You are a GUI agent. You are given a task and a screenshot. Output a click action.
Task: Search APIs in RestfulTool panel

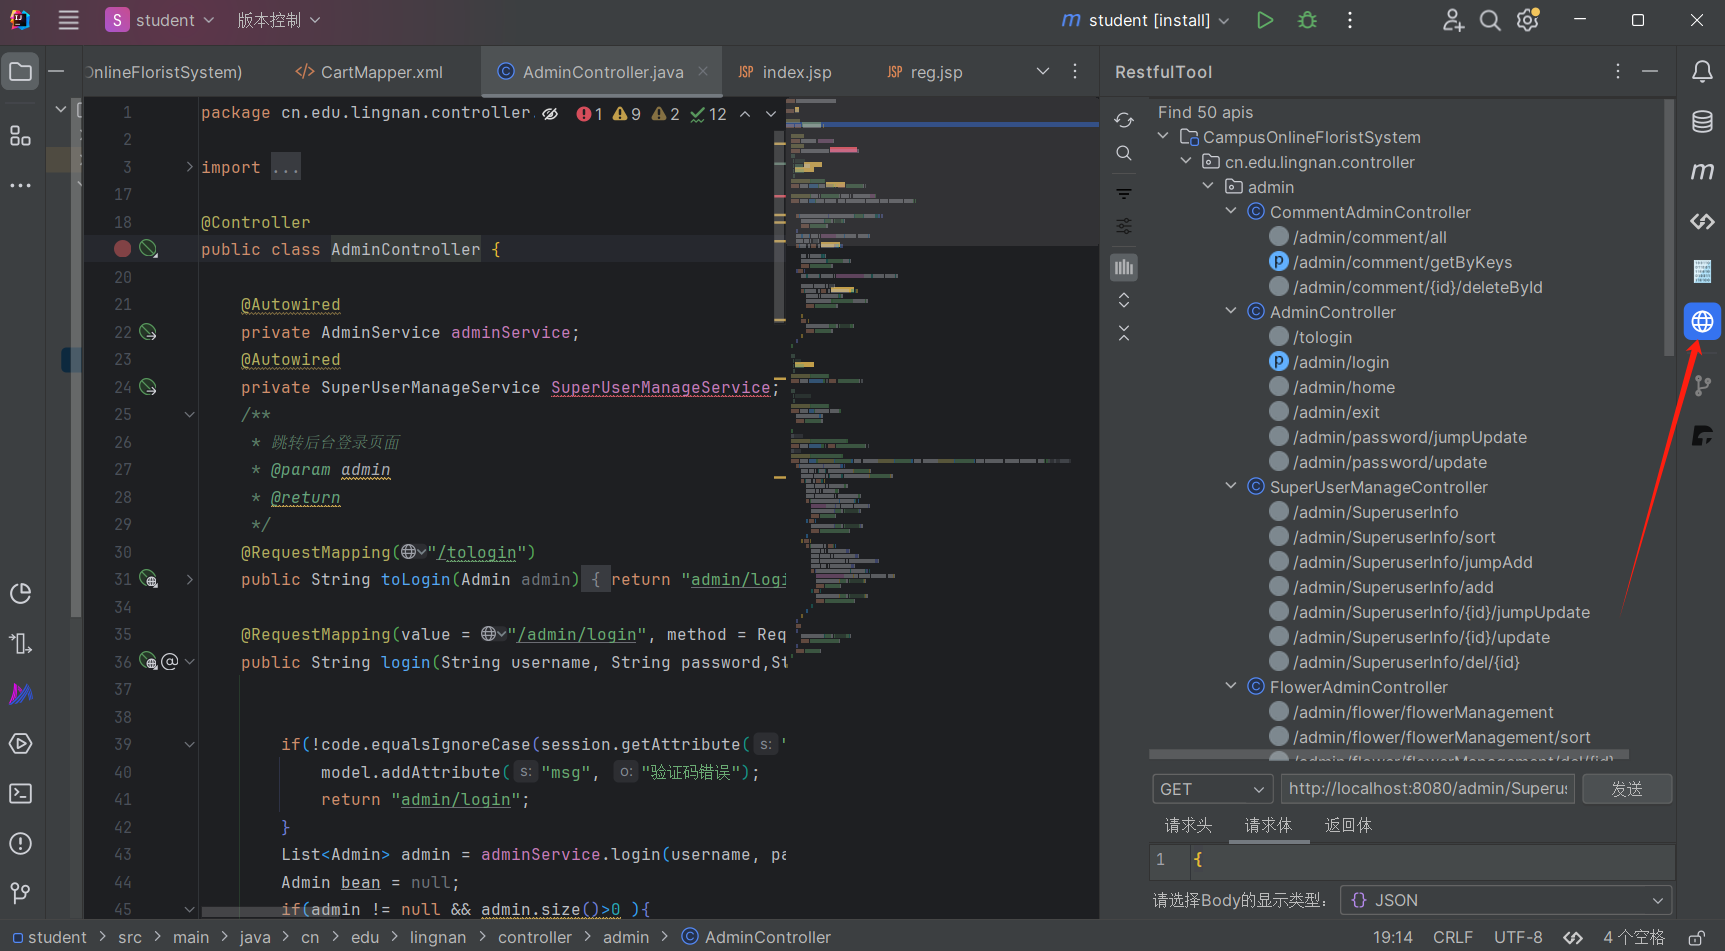(x=1124, y=153)
